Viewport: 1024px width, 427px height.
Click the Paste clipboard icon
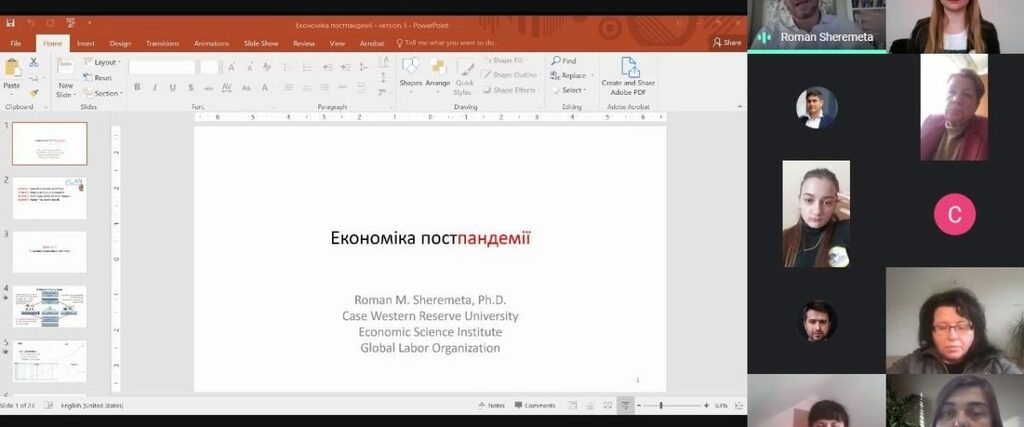[x=12, y=68]
